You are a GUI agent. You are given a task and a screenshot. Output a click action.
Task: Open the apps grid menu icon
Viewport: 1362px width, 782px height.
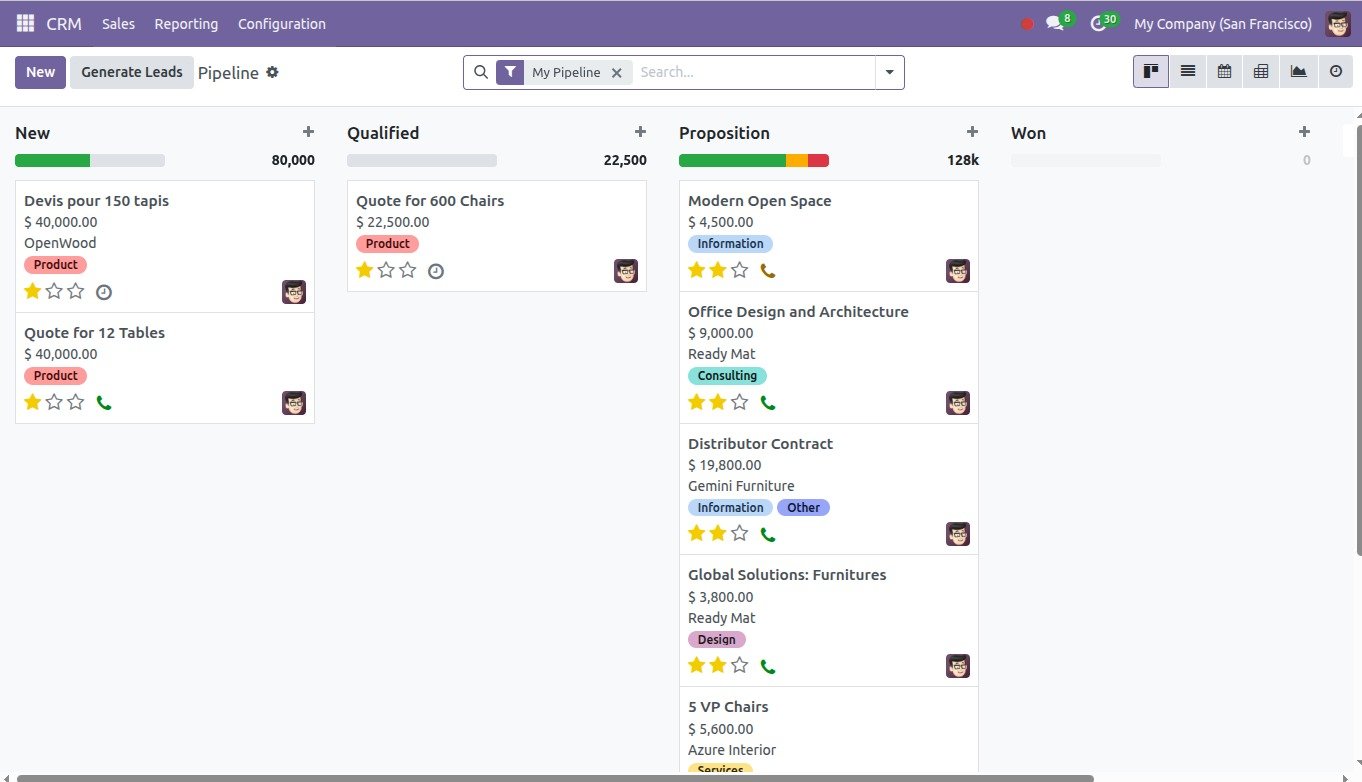click(x=25, y=23)
